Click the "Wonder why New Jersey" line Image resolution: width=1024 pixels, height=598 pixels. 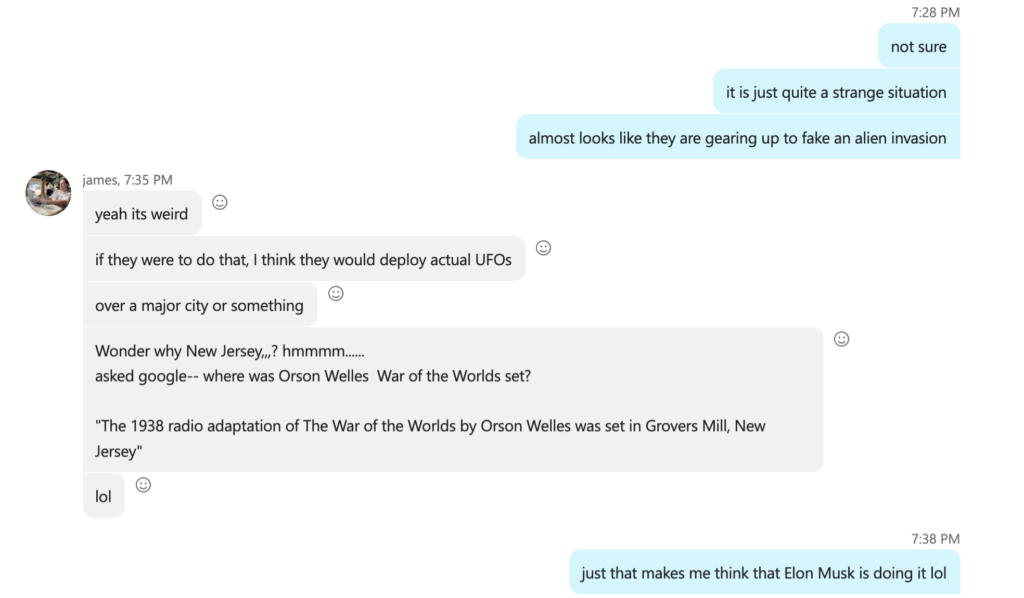[230, 351]
